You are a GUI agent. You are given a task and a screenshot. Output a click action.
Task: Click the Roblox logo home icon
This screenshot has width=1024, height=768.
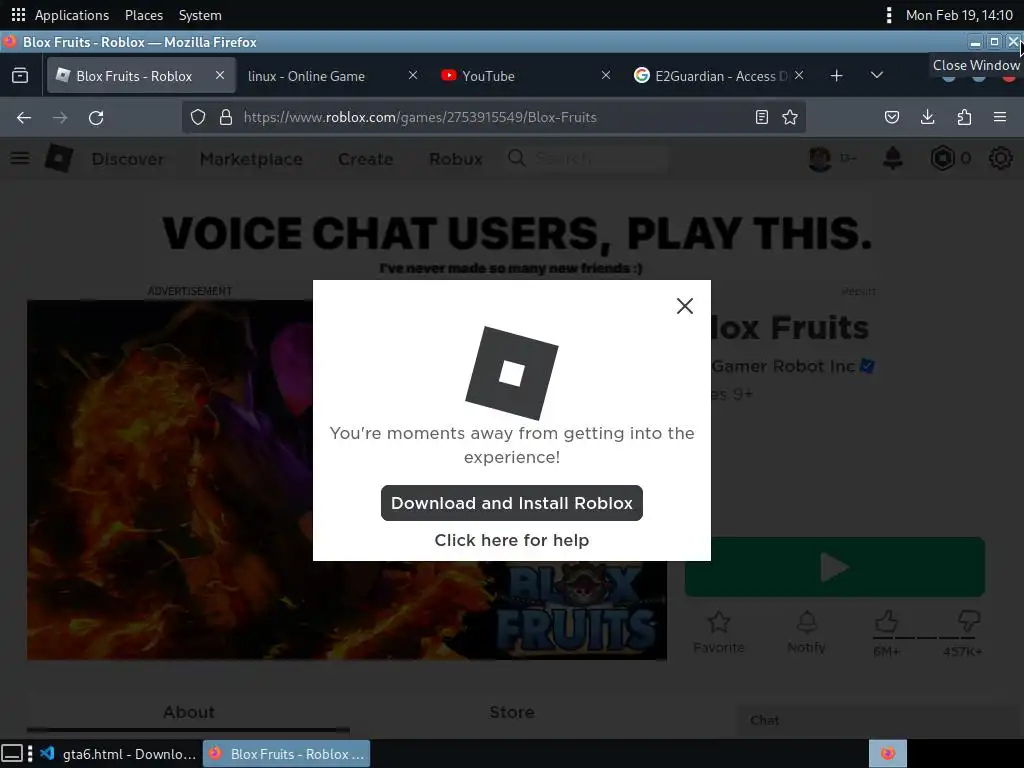point(59,158)
